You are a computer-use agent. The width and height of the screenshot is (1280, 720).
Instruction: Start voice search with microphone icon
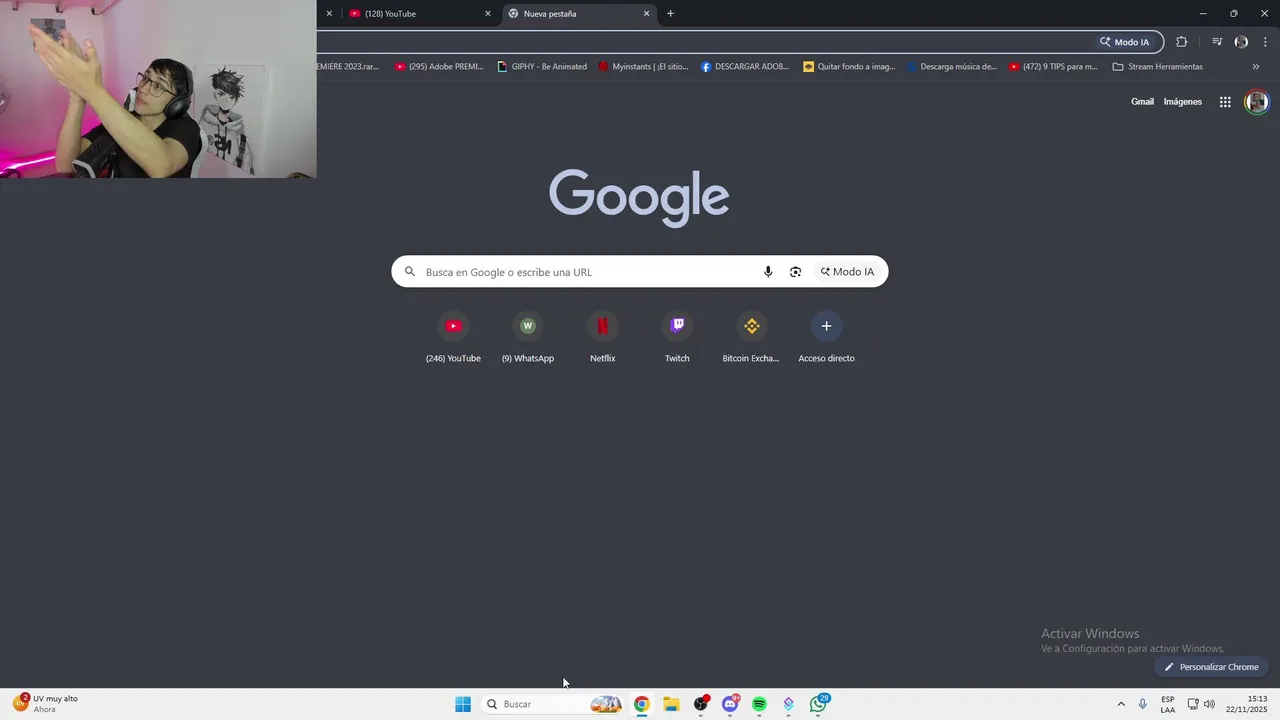tap(768, 272)
